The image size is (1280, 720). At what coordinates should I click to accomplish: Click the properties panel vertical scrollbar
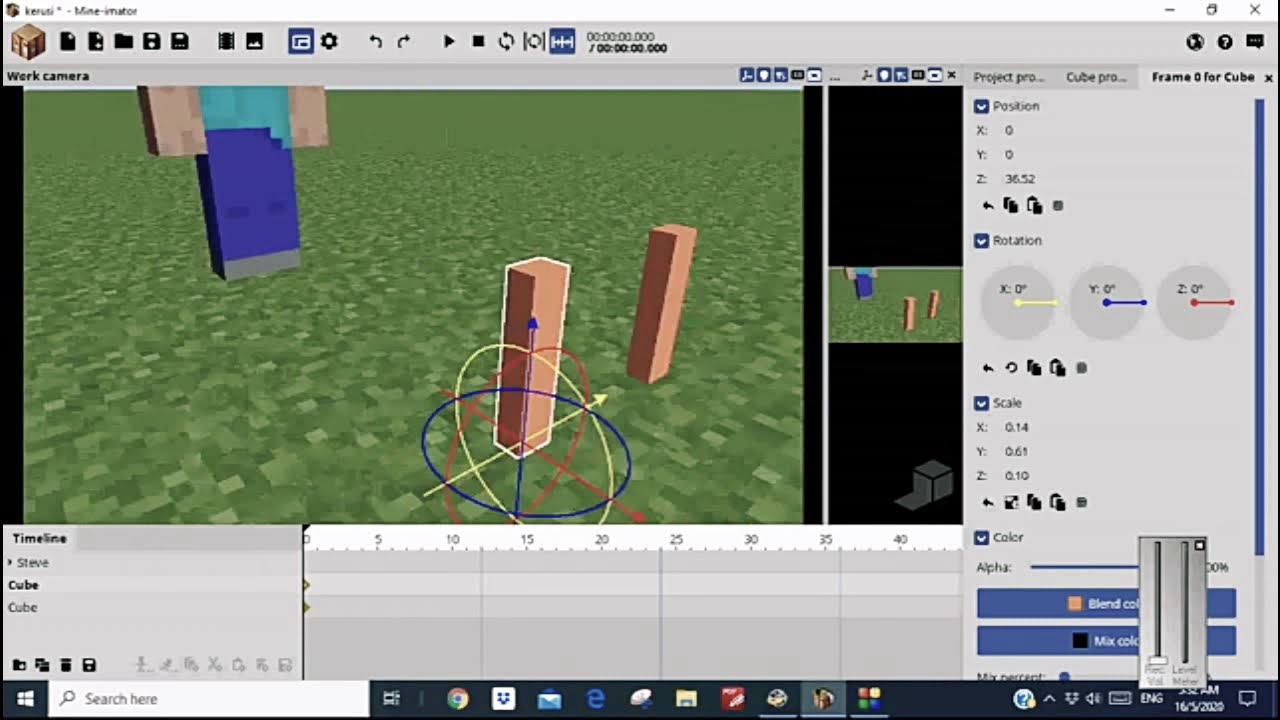point(1260,325)
